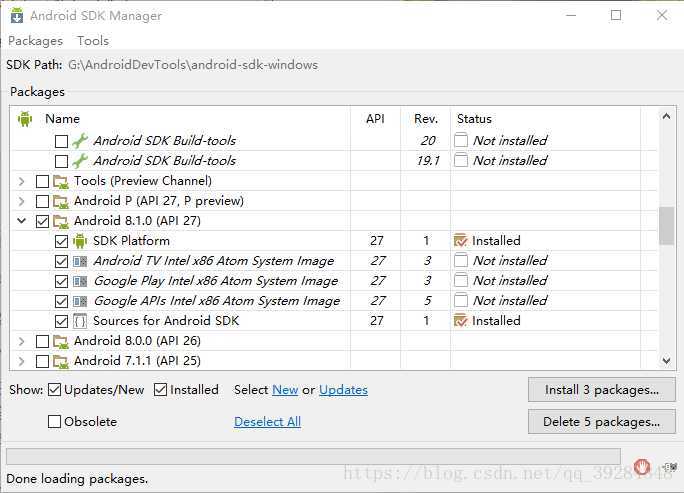Click the Delete 5 packages button
684x493 pixels.
[602, 422]
